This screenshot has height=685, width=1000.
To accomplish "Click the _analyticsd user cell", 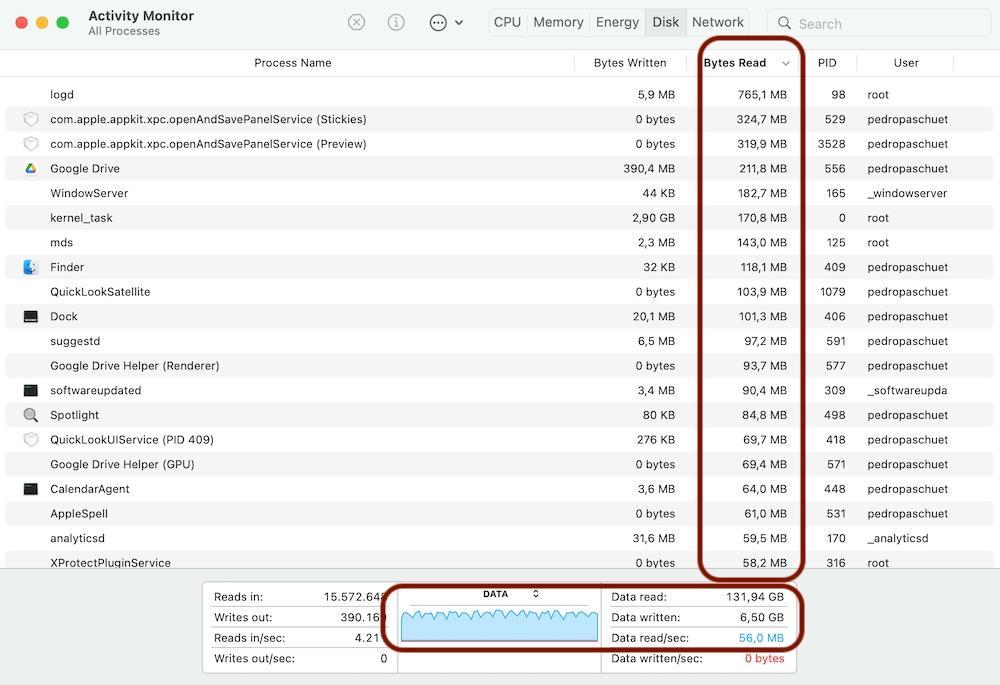I will click(x=897, y=538).
